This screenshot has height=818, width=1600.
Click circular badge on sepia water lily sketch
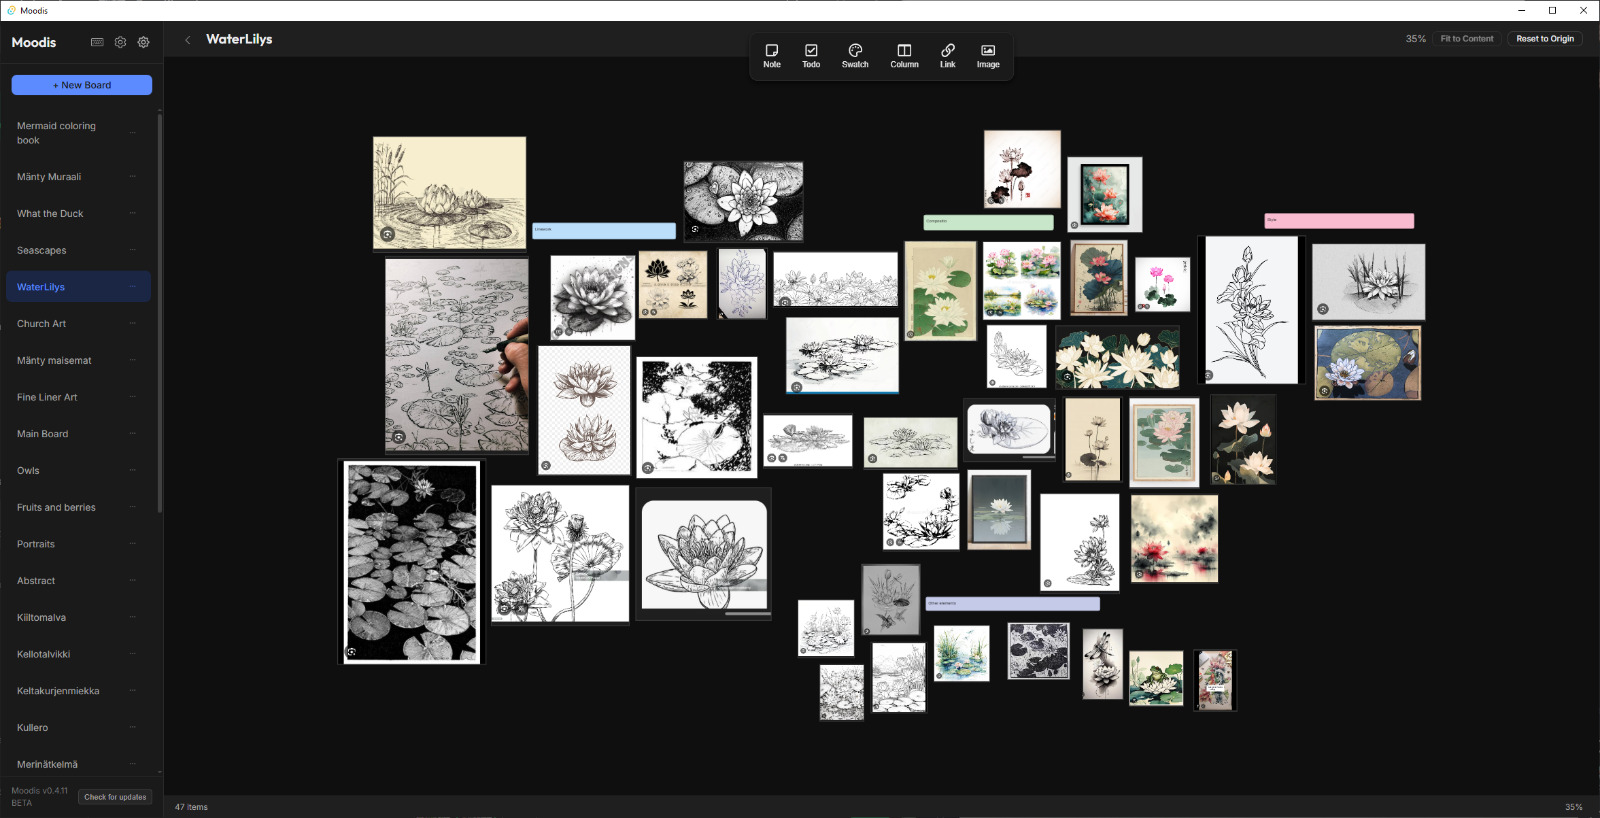click(x=387, y=234)
